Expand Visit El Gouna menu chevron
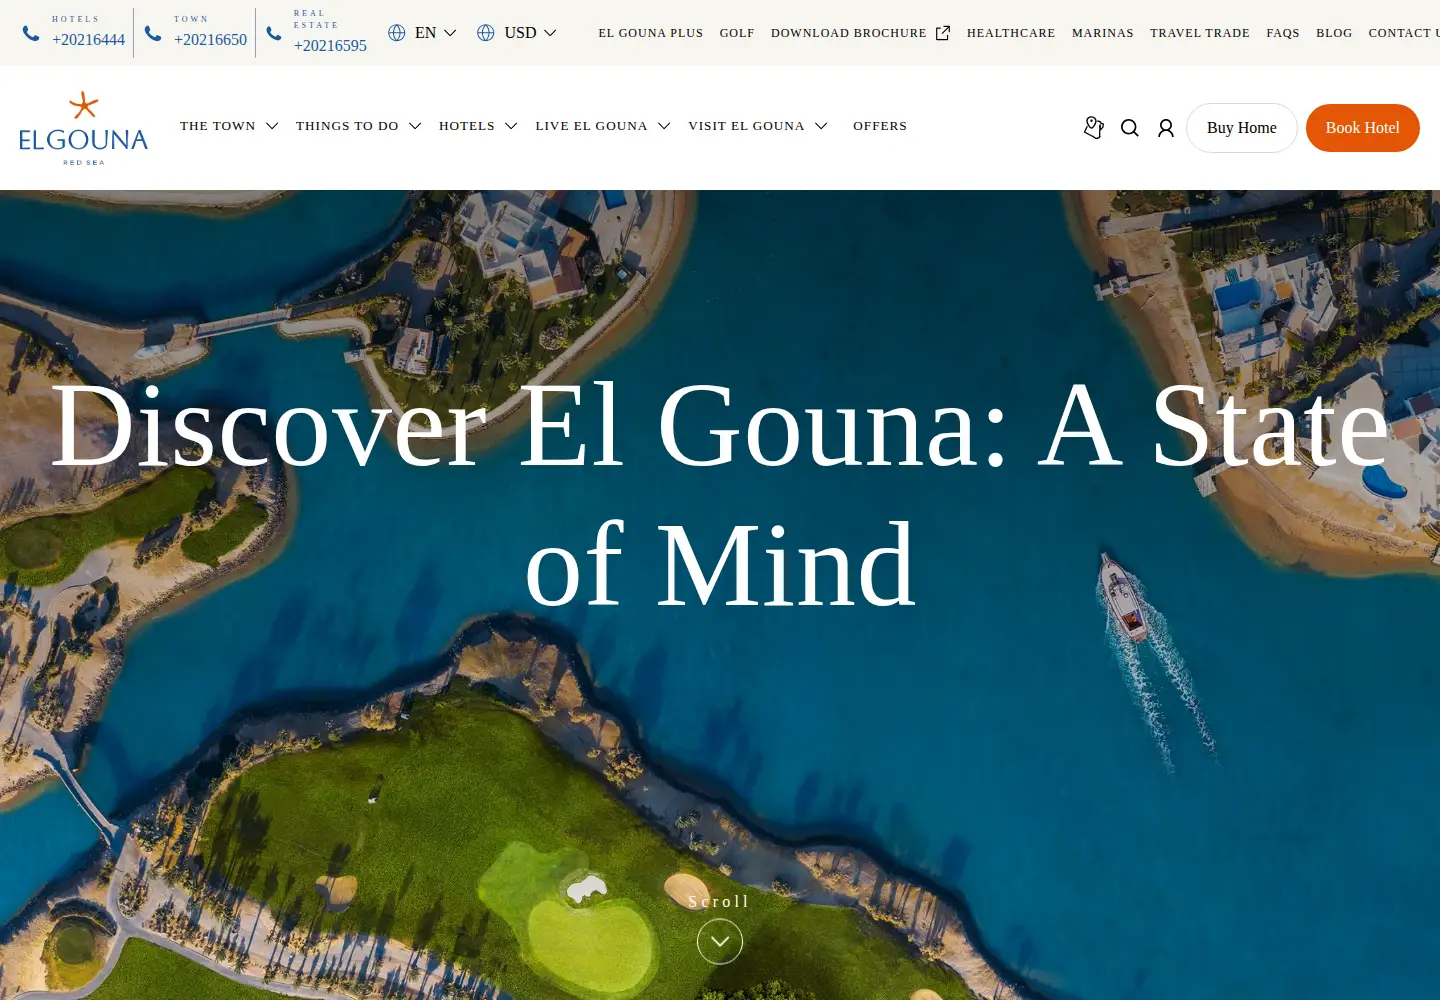The height and width of the screenshot is (1000, 1440). [821, 126]
